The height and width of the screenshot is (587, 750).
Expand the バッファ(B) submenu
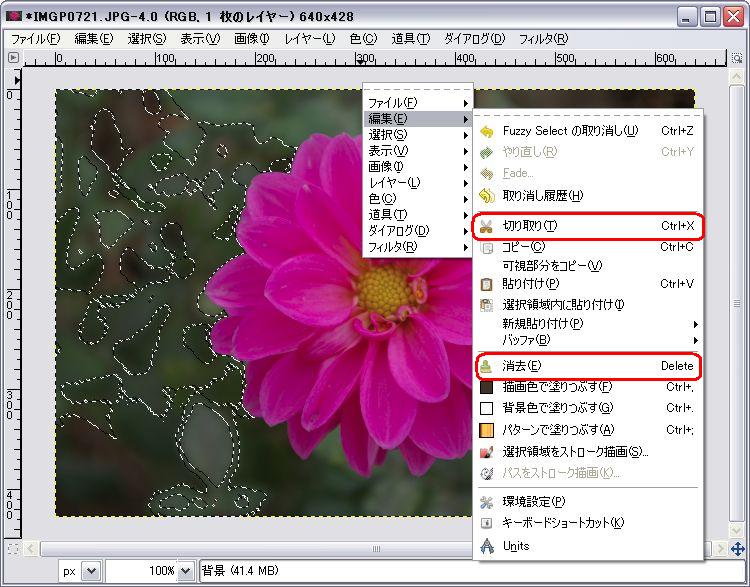click(x=588, y=340)
